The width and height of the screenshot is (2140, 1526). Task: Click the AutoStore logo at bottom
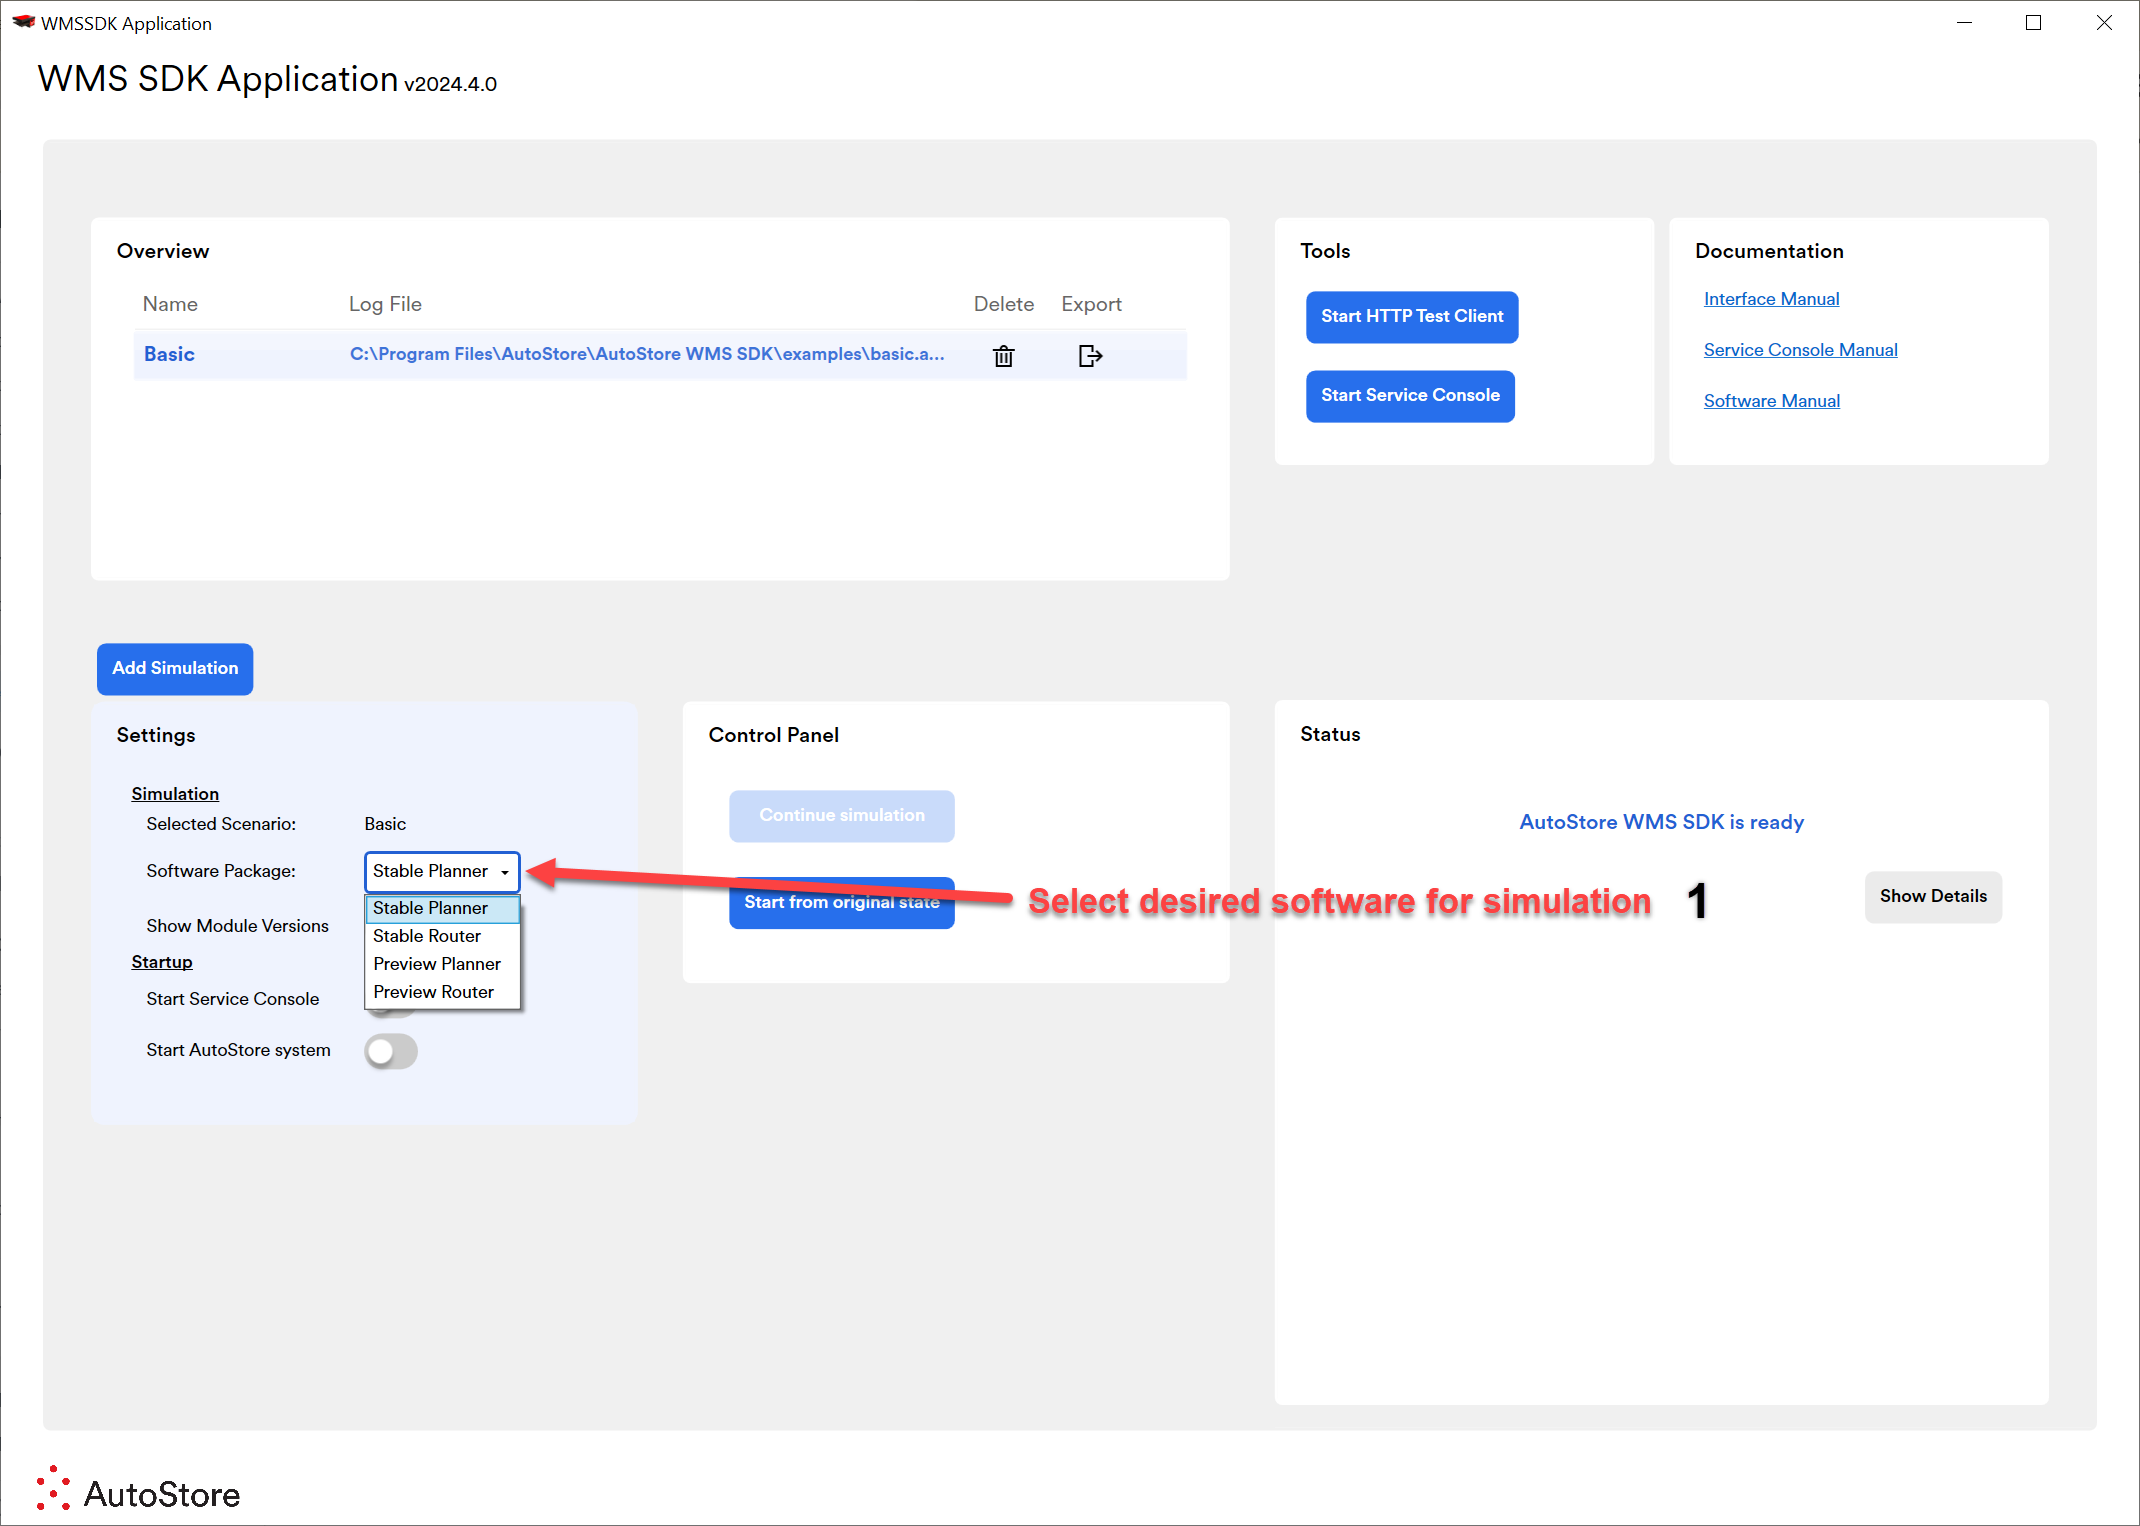pyautogui.click(x=139, y=1490)
